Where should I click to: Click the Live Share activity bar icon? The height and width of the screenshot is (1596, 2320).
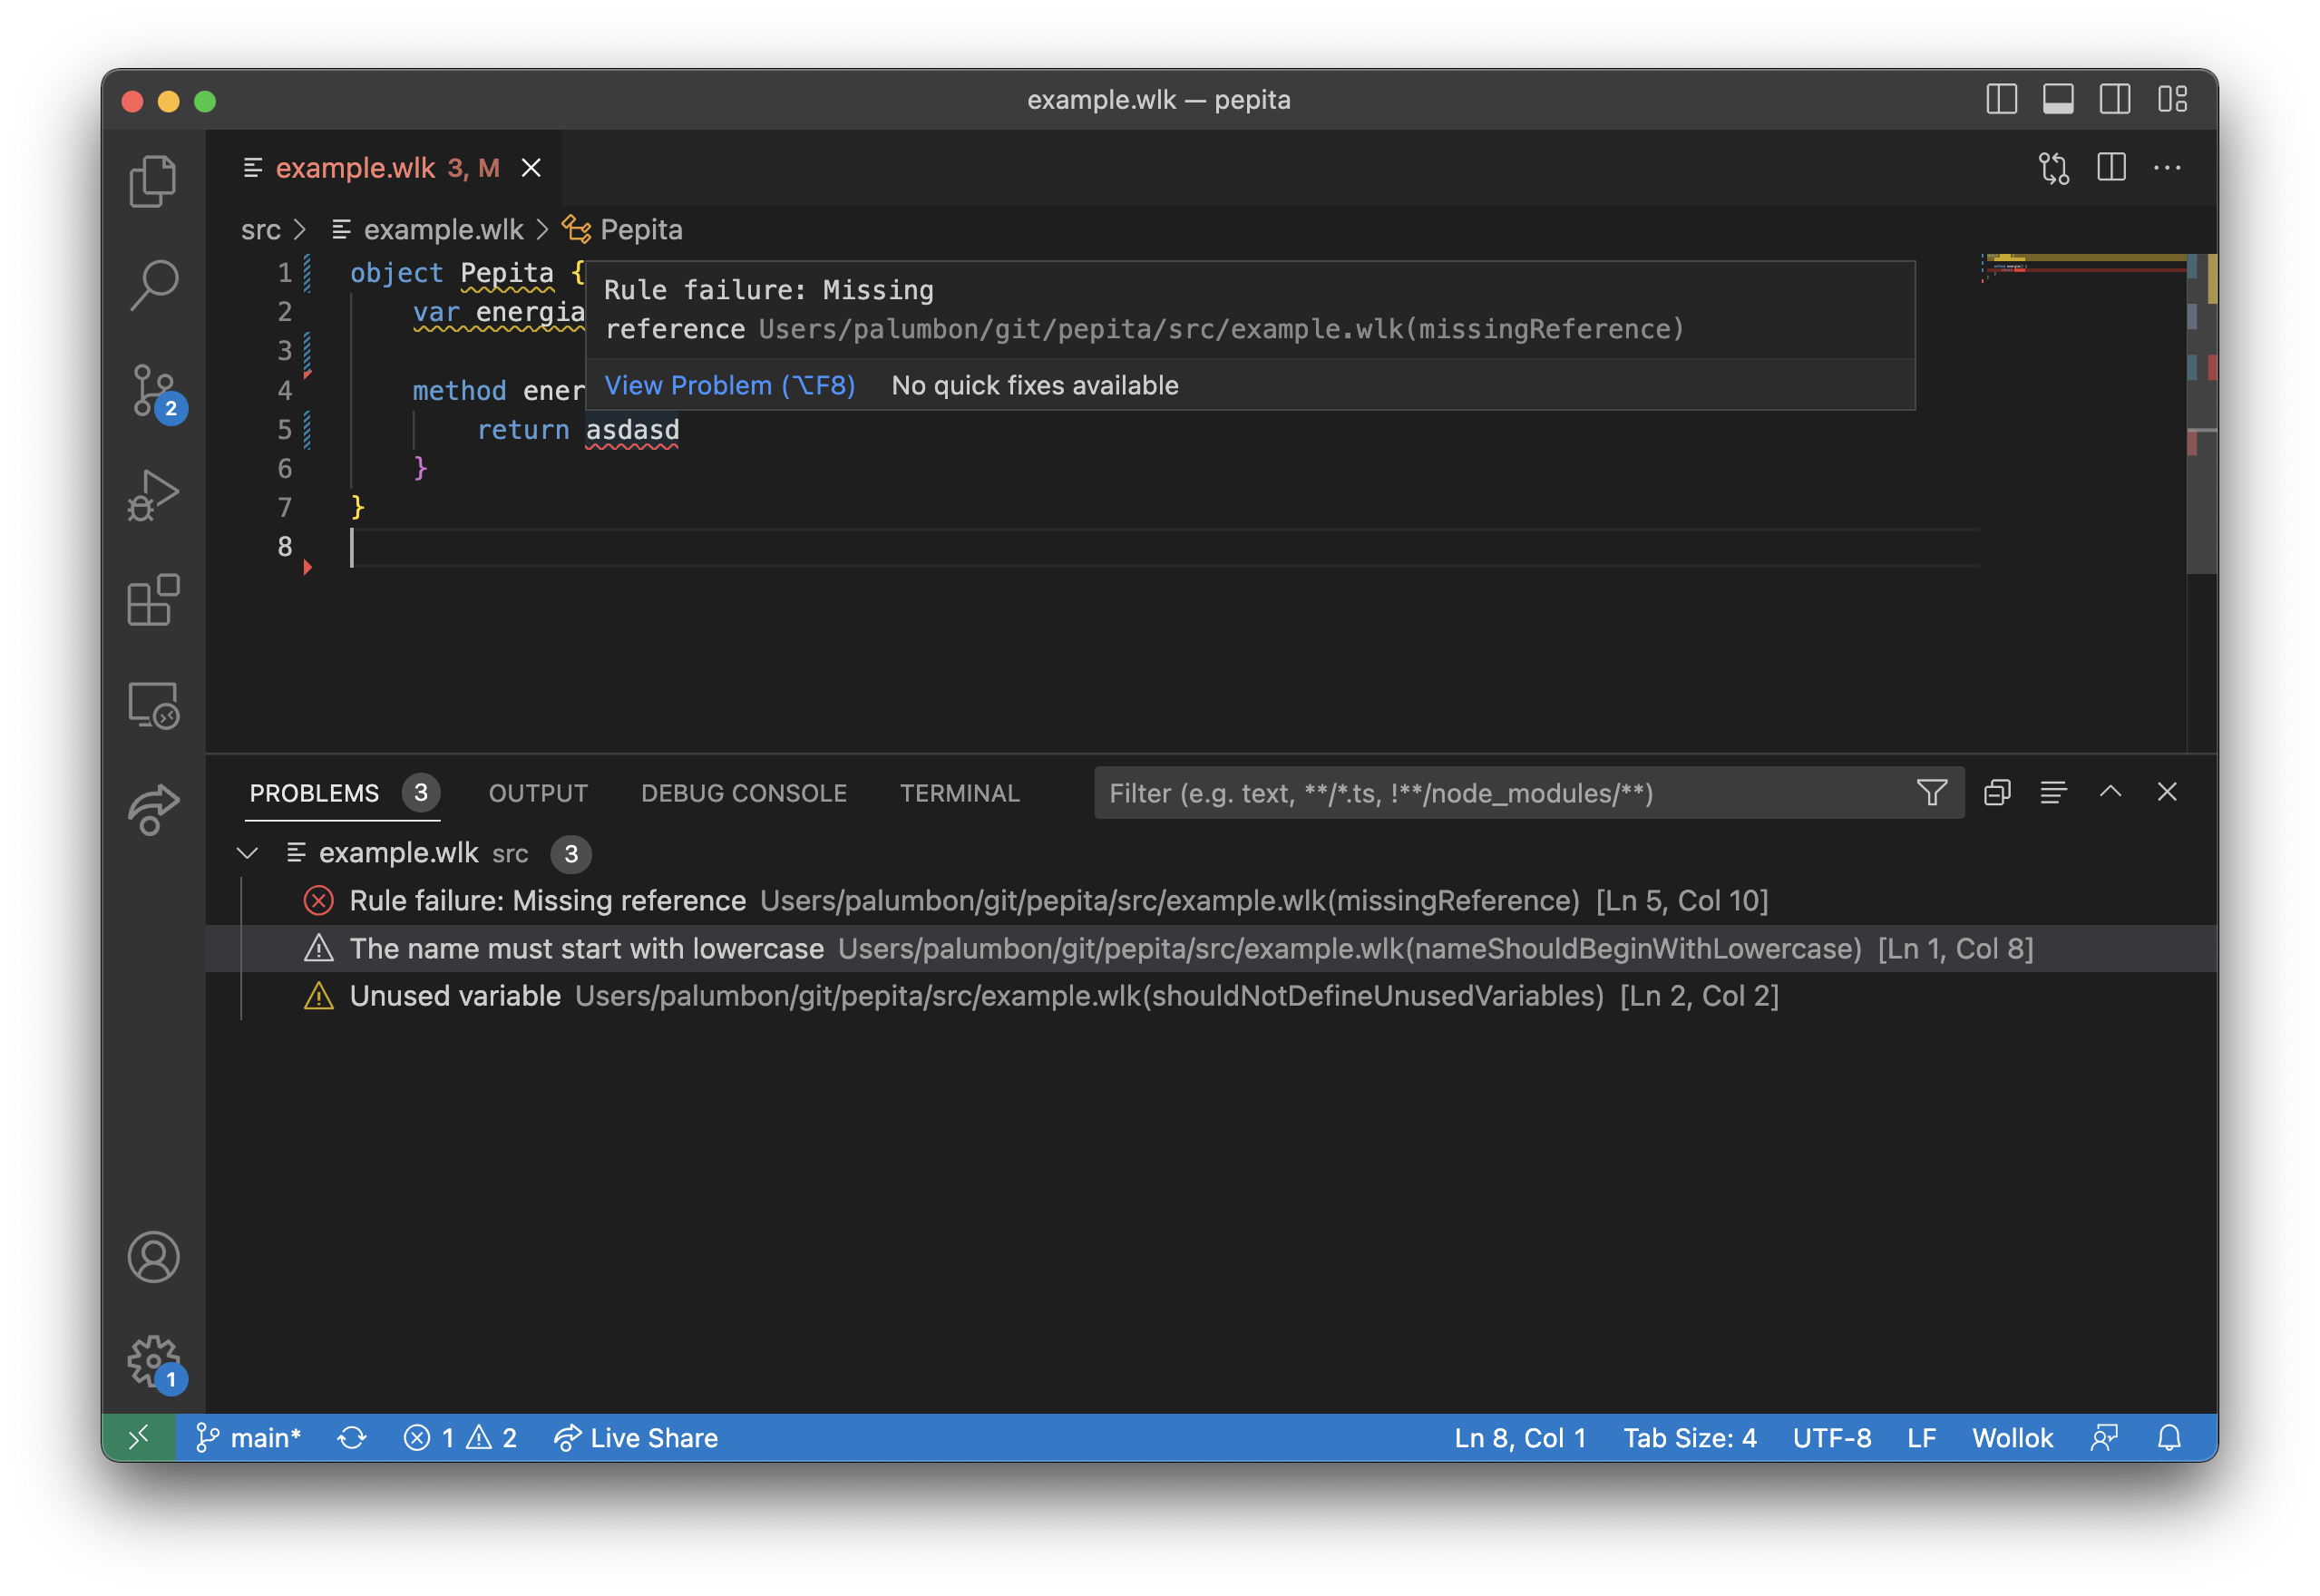pos(153,809)
